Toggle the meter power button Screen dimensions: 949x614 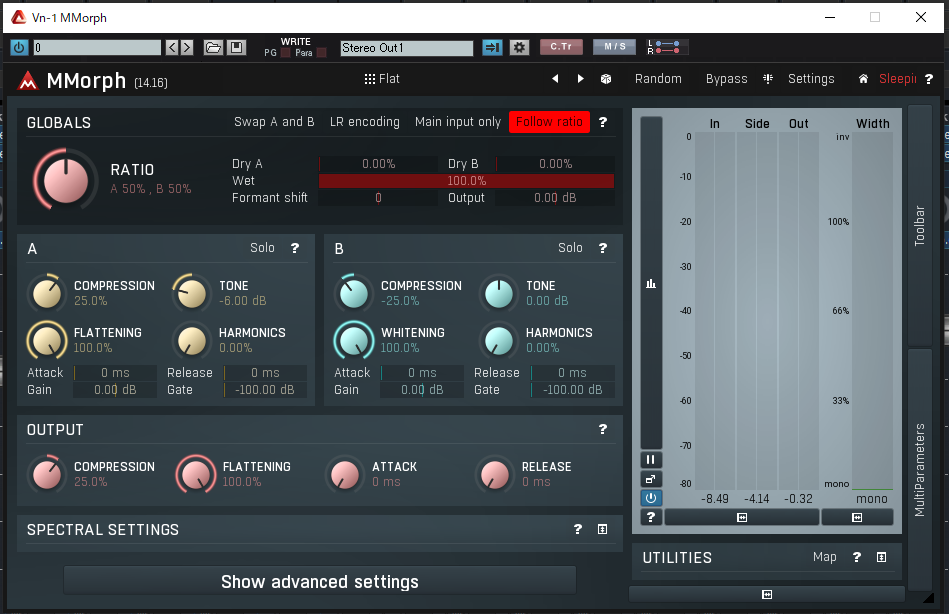[x=651, y=498]
